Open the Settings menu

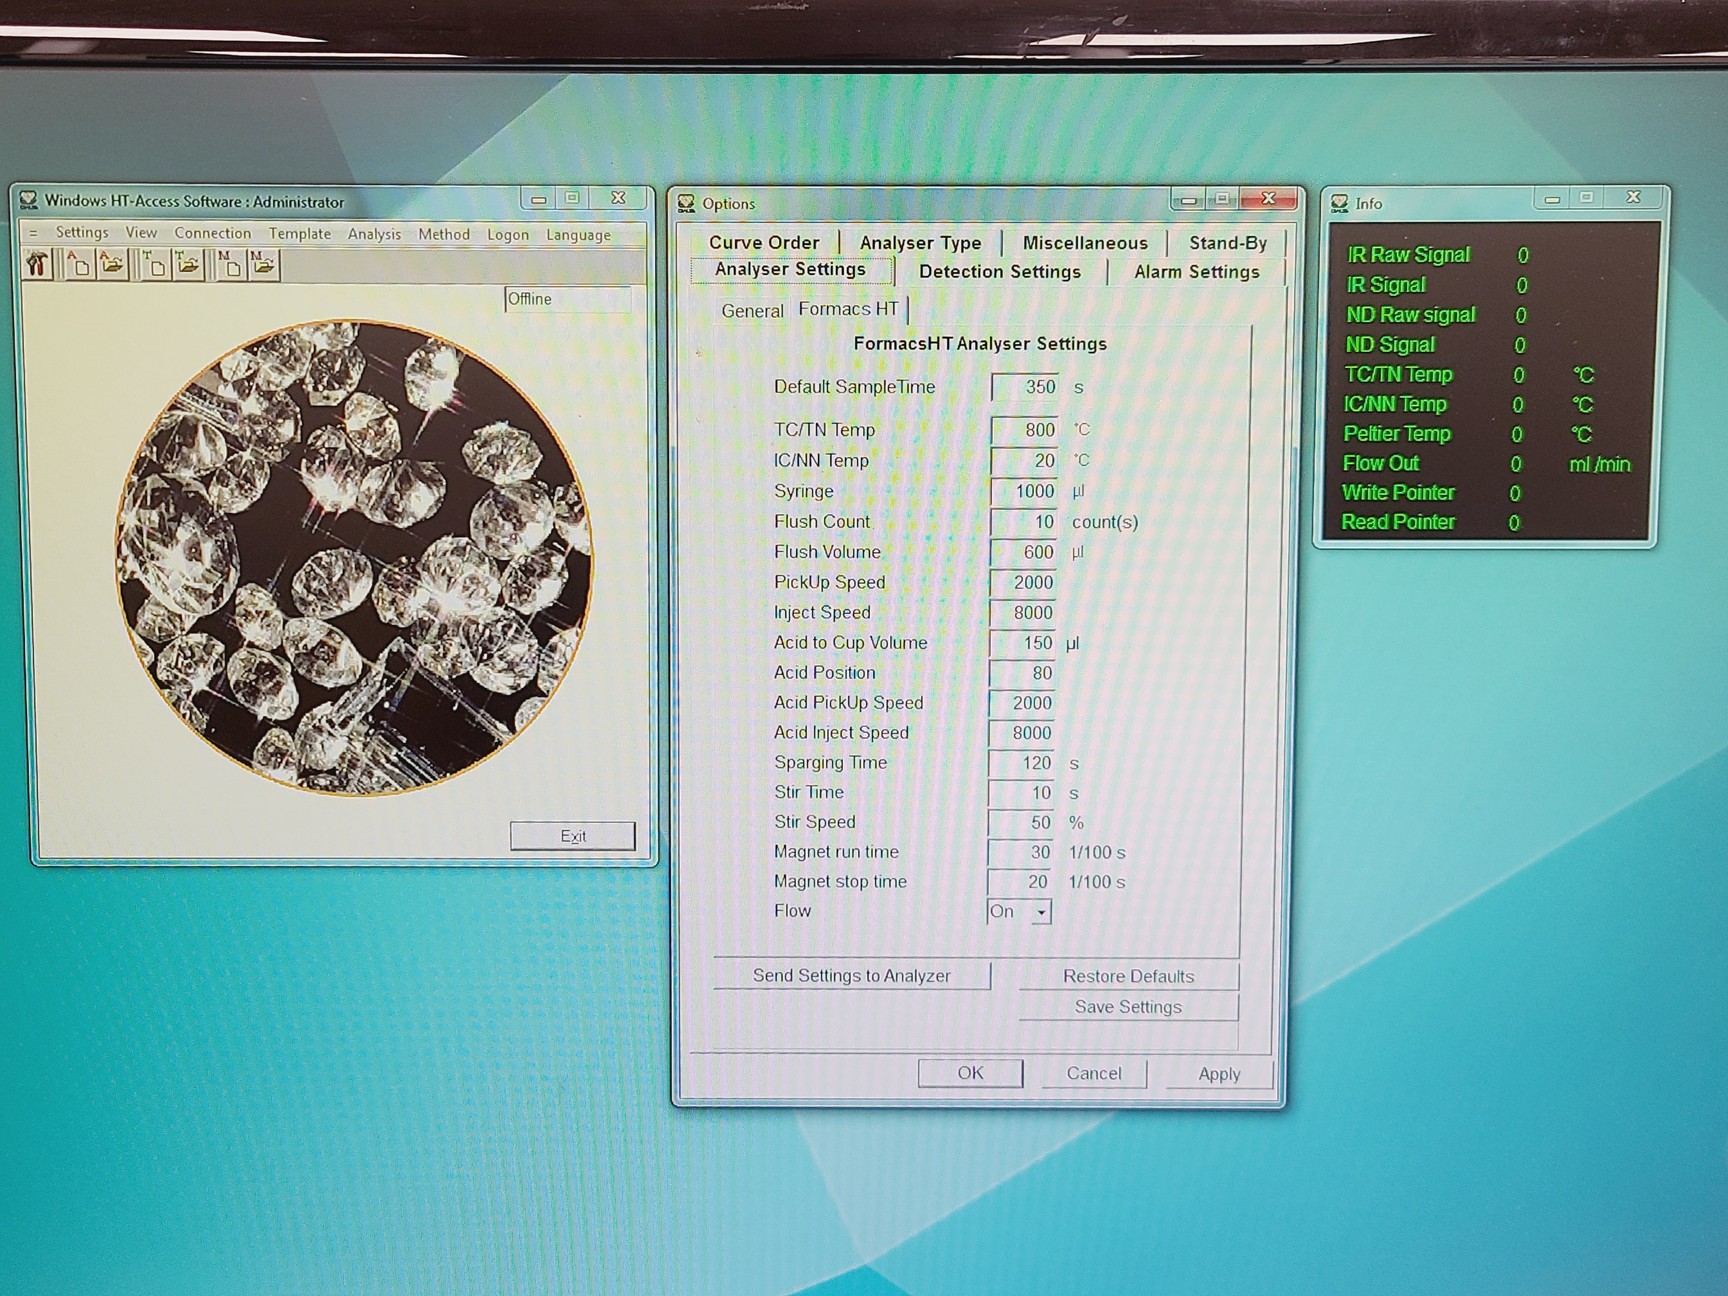pyautogui.click(x=81, y=232)
